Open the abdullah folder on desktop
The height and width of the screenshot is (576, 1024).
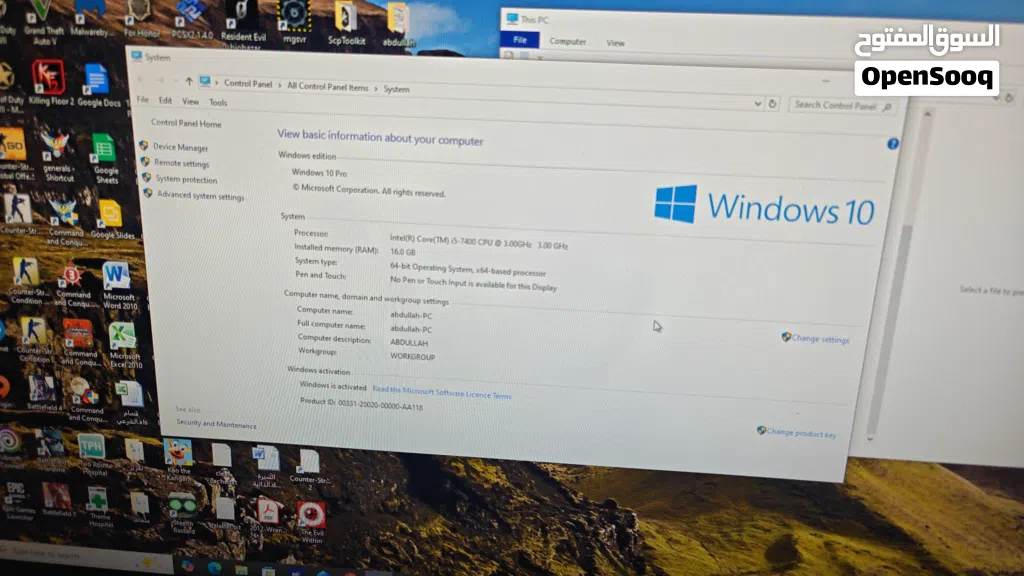(397, 26)
